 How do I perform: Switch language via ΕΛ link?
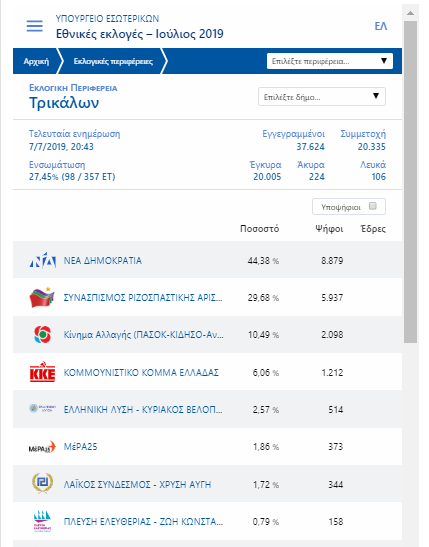pos(381,26)
